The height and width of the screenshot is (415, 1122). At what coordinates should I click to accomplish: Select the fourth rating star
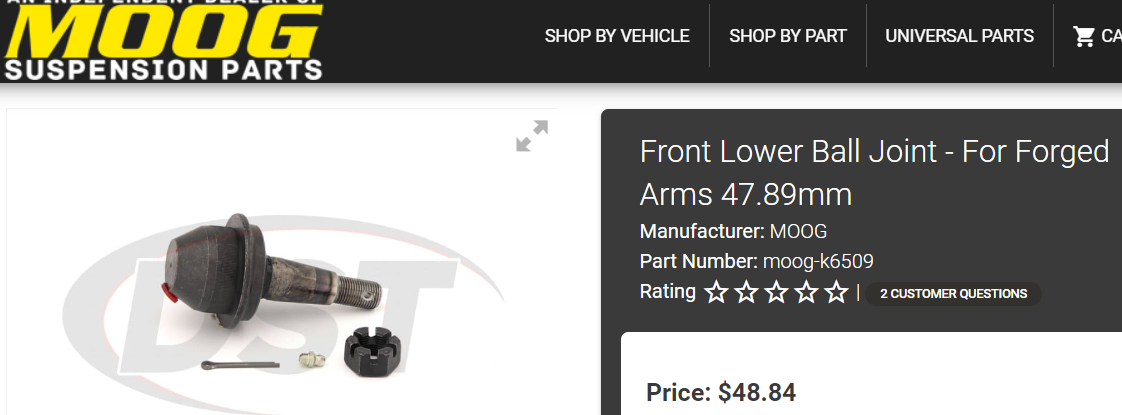tap(806, 292)
